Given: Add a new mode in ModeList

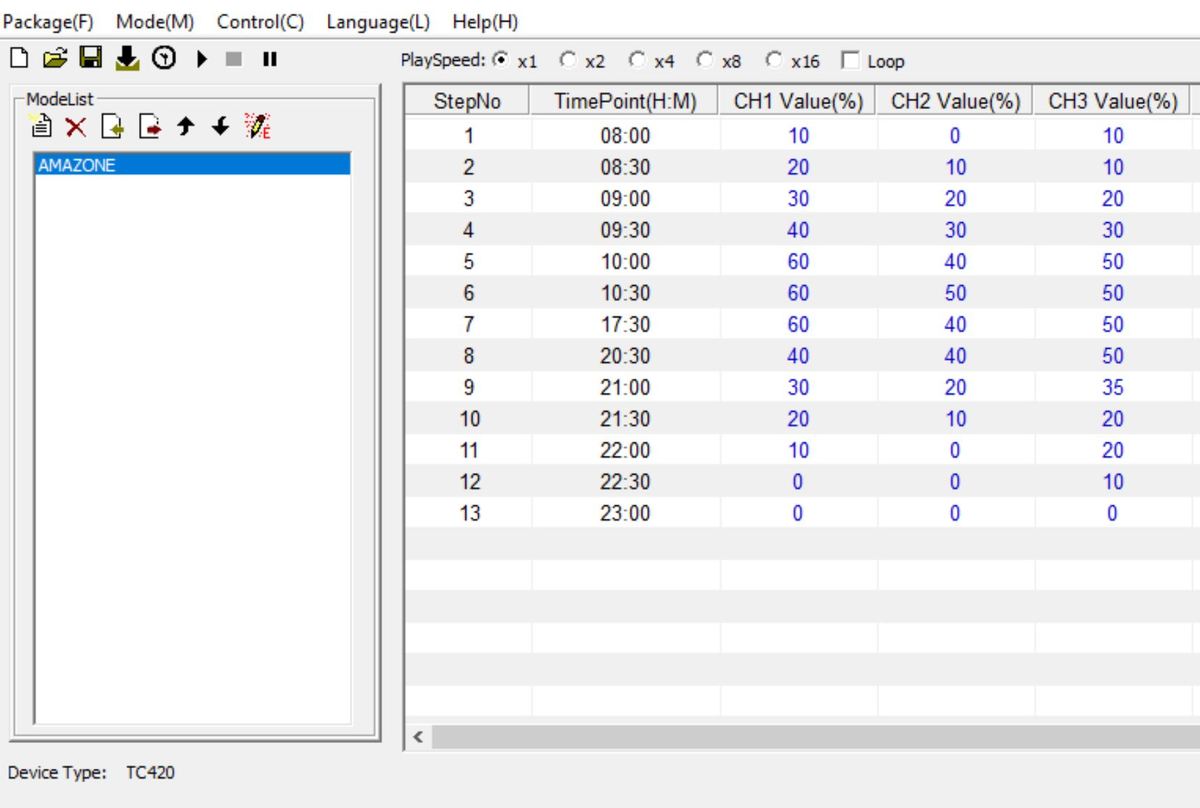Looking at the screenshot, I should [40, 125].
